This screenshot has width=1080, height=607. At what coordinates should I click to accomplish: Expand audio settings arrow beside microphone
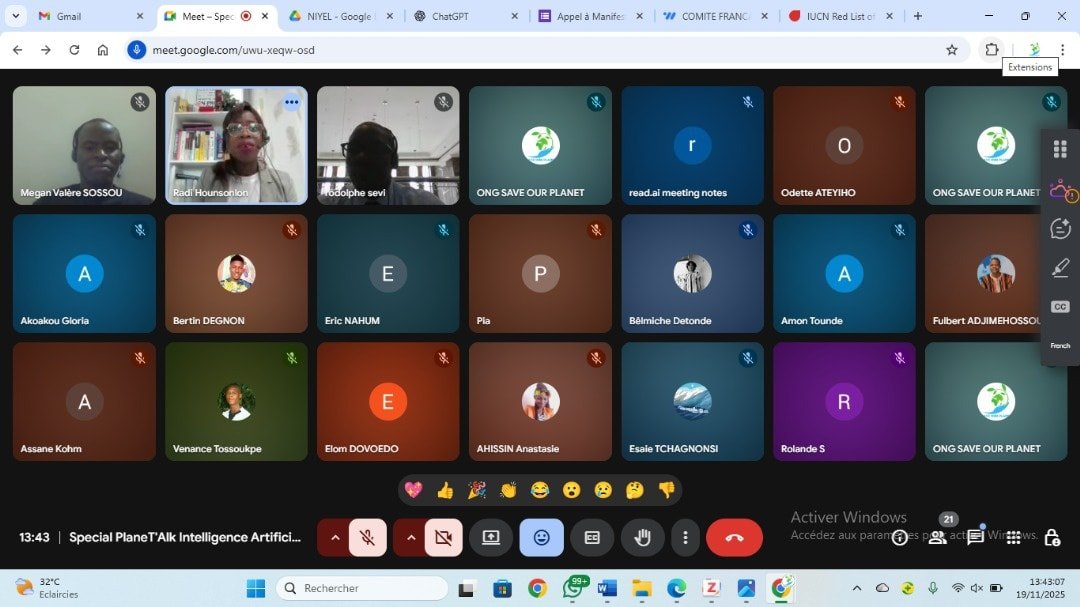[x=335, y=538]
